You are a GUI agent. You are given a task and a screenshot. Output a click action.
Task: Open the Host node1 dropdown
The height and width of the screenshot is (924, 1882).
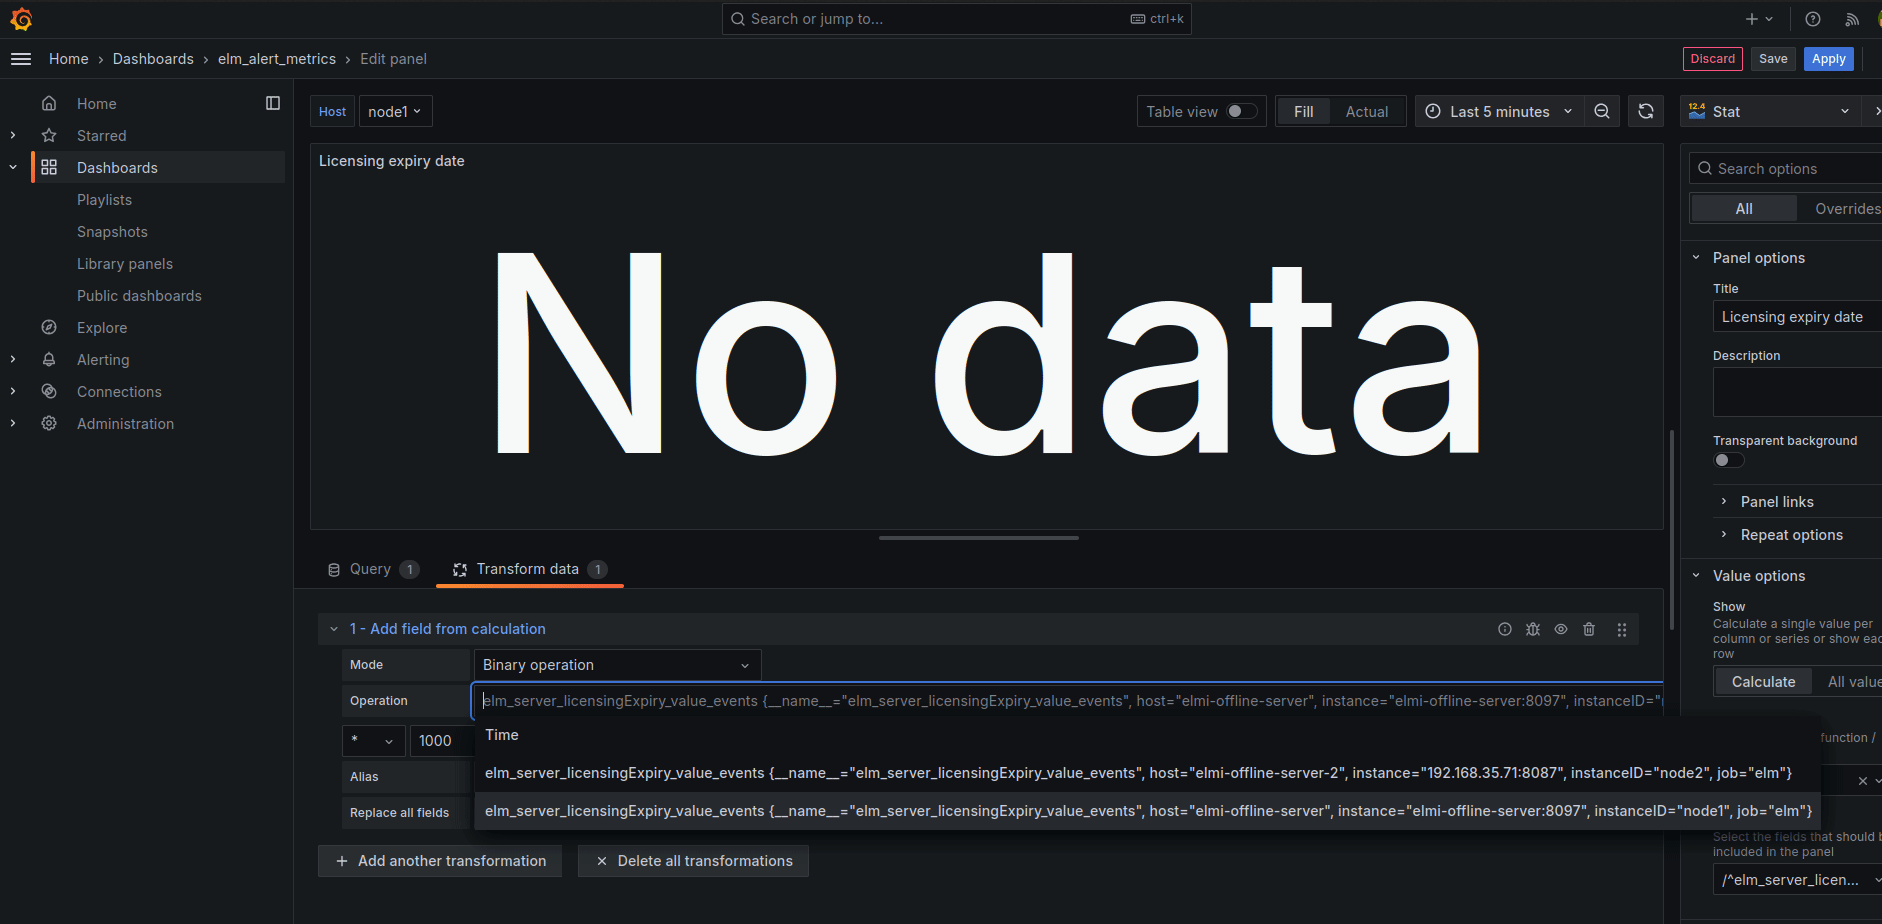395,112
